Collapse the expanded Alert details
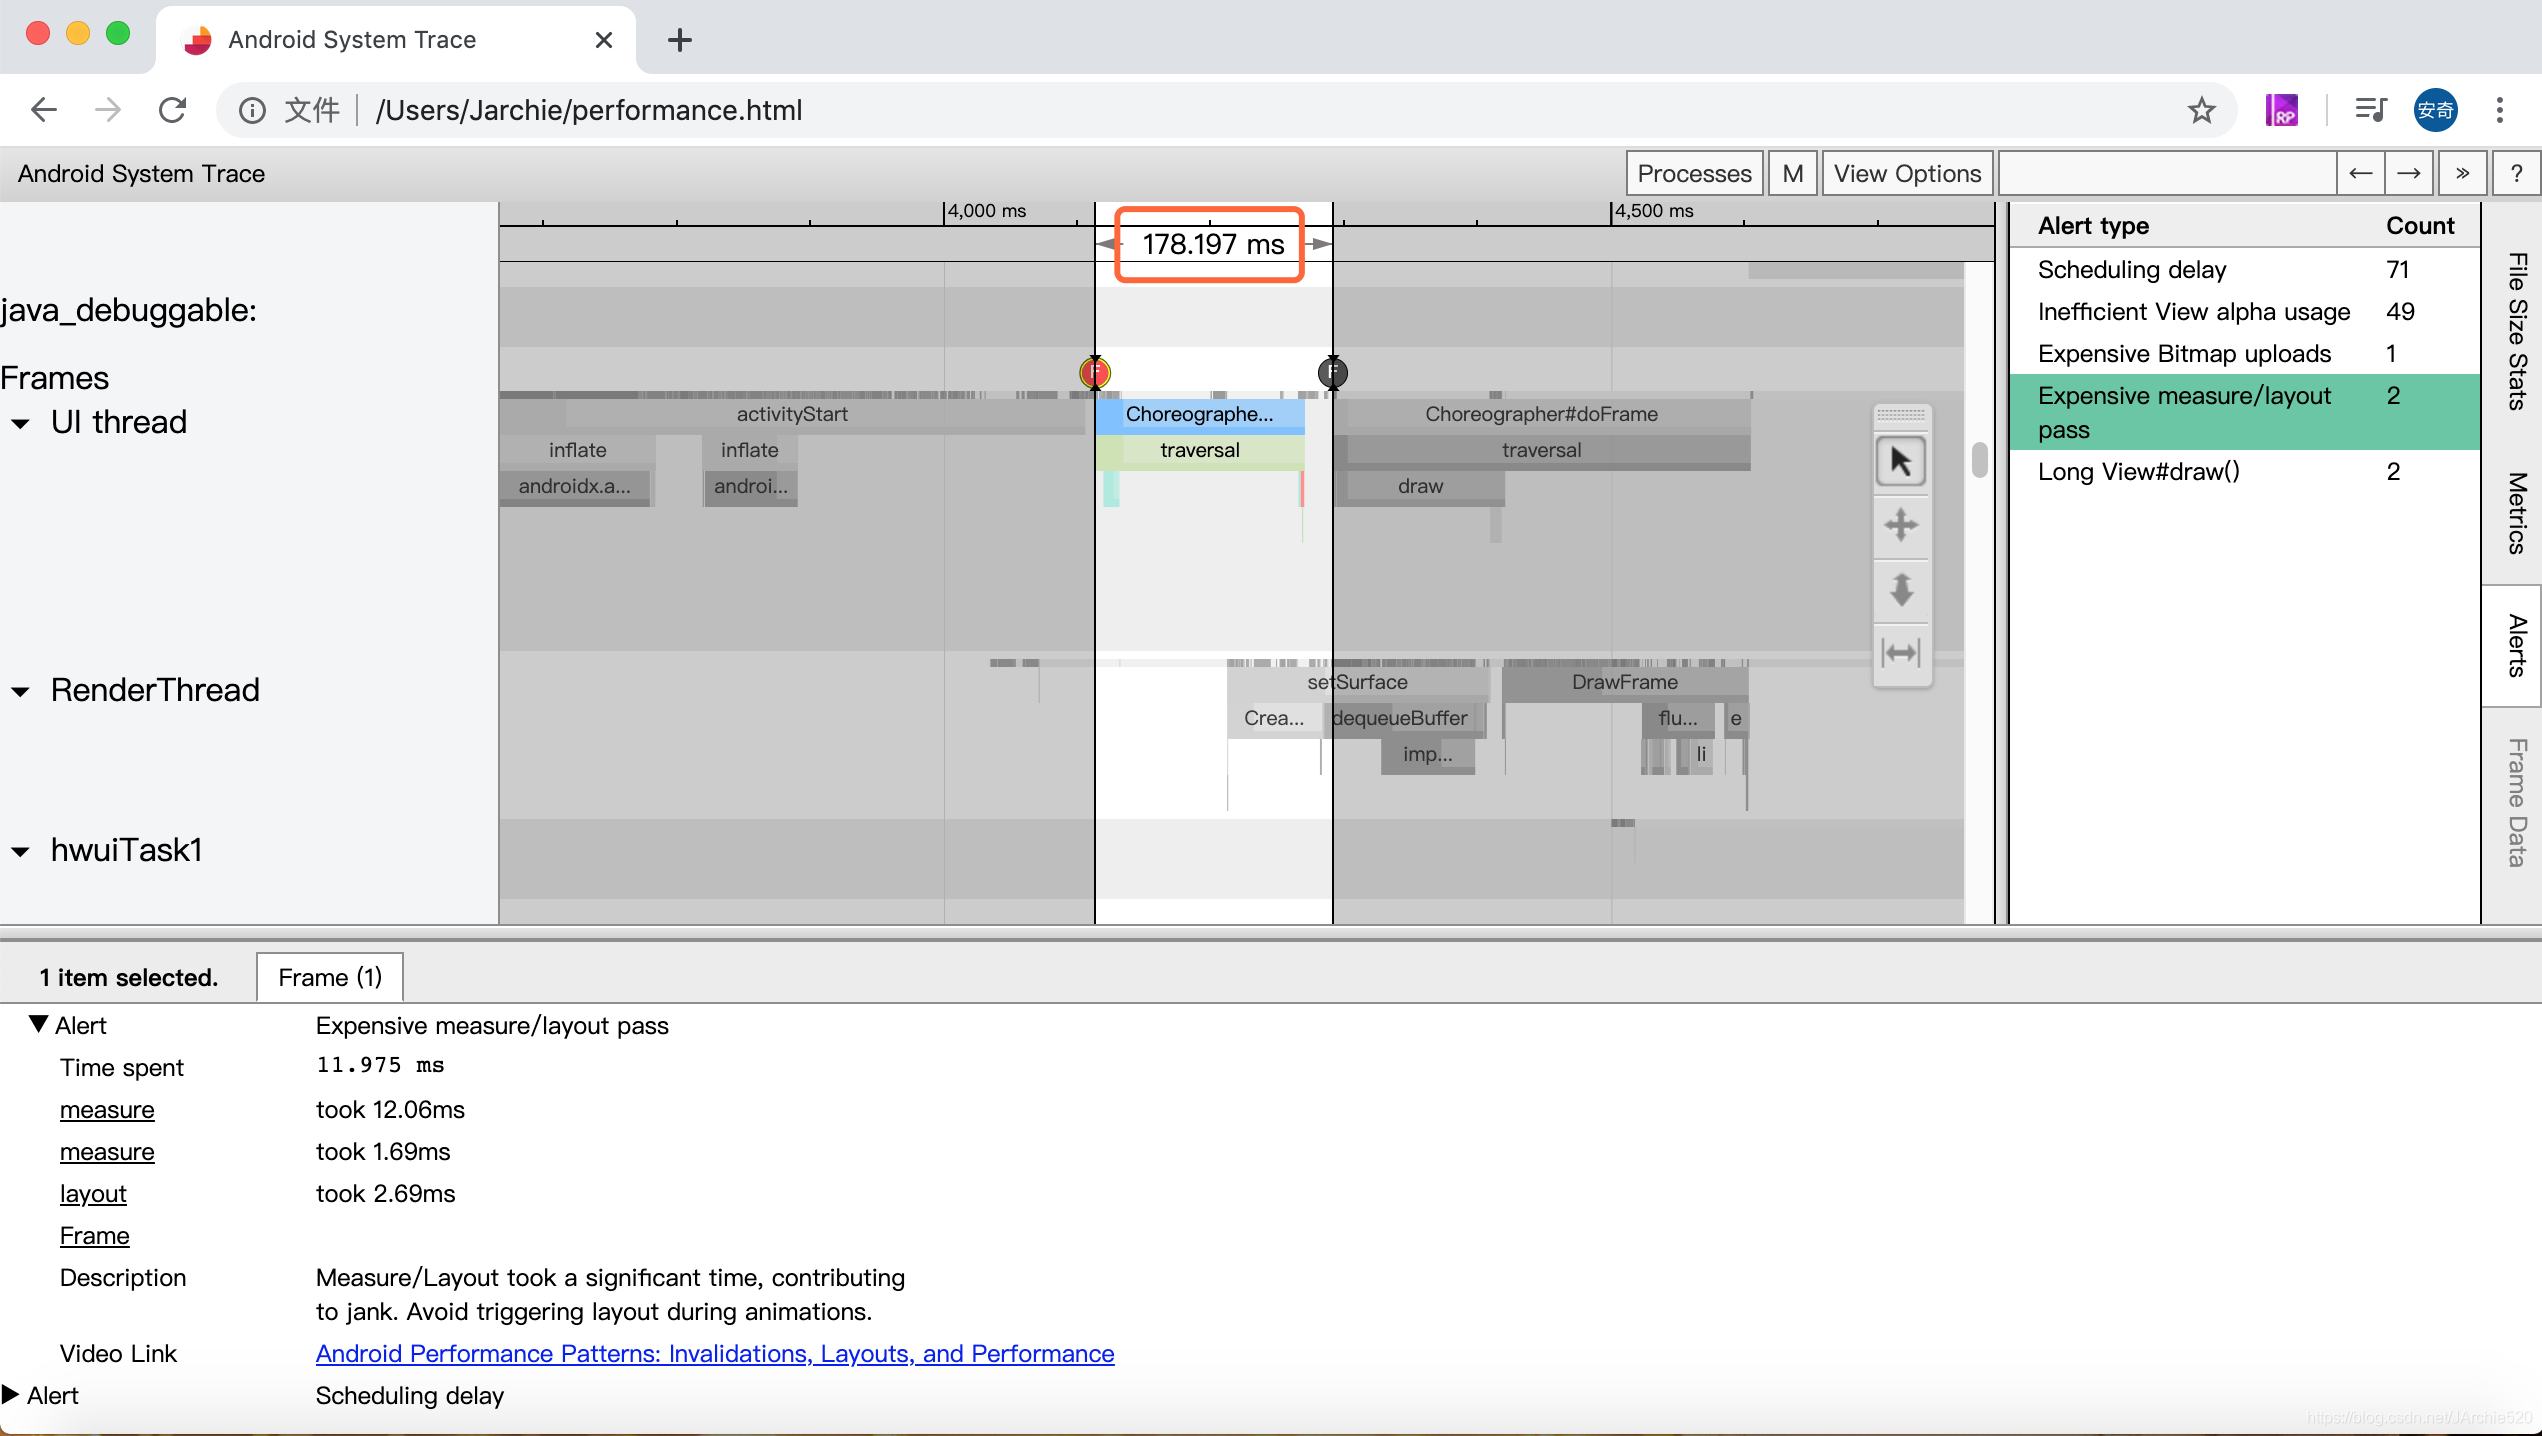This screenshot has width=2542, height=1436. [x=38, y=1024]
